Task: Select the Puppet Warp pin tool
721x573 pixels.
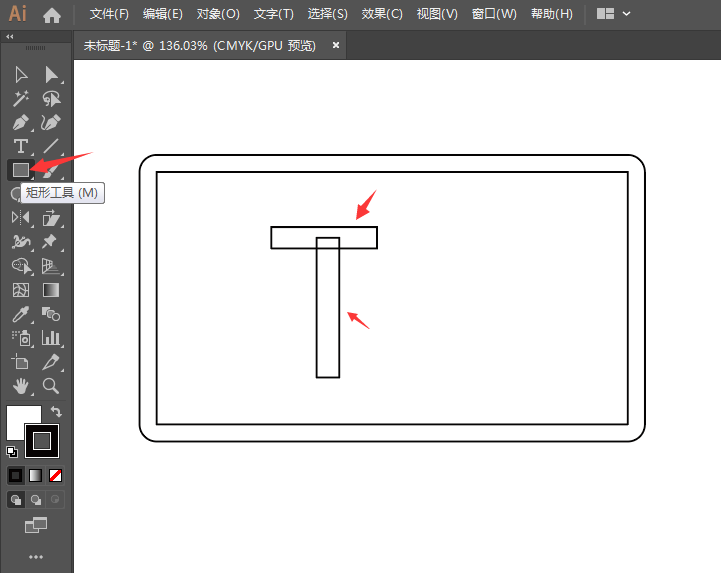Action: coord(51,241)
